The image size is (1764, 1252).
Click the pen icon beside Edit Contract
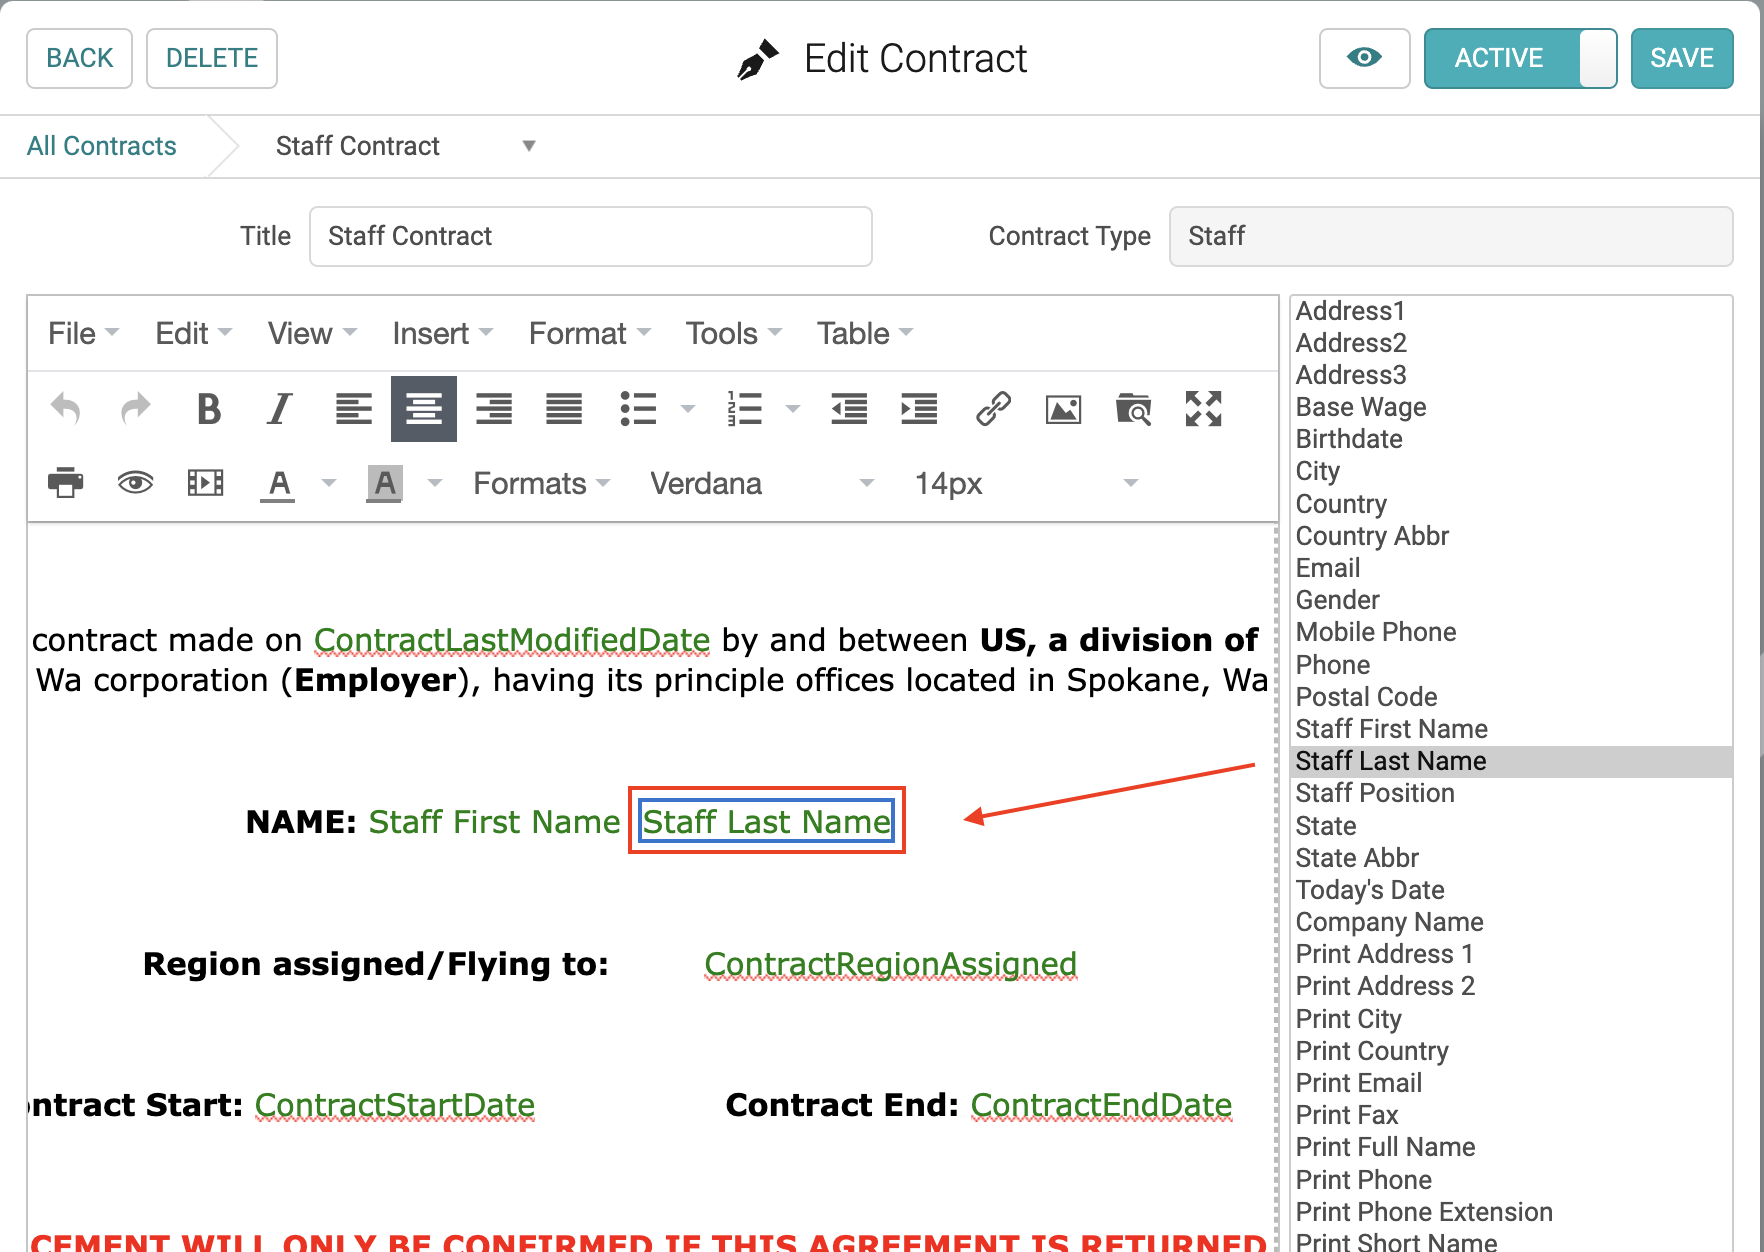click(757, 59)
